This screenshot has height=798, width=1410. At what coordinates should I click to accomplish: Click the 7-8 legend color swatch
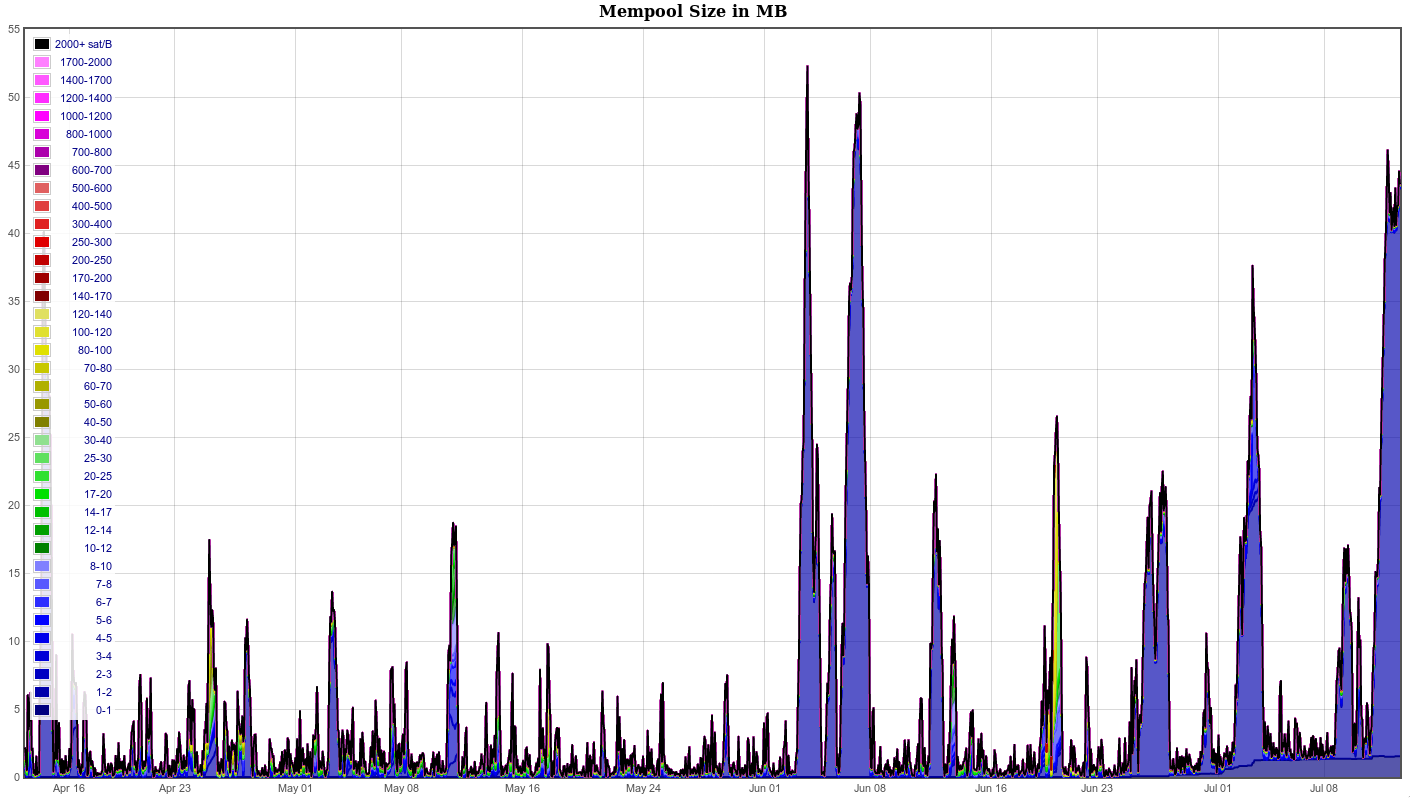pyautogui.click(x=42, y=584)
